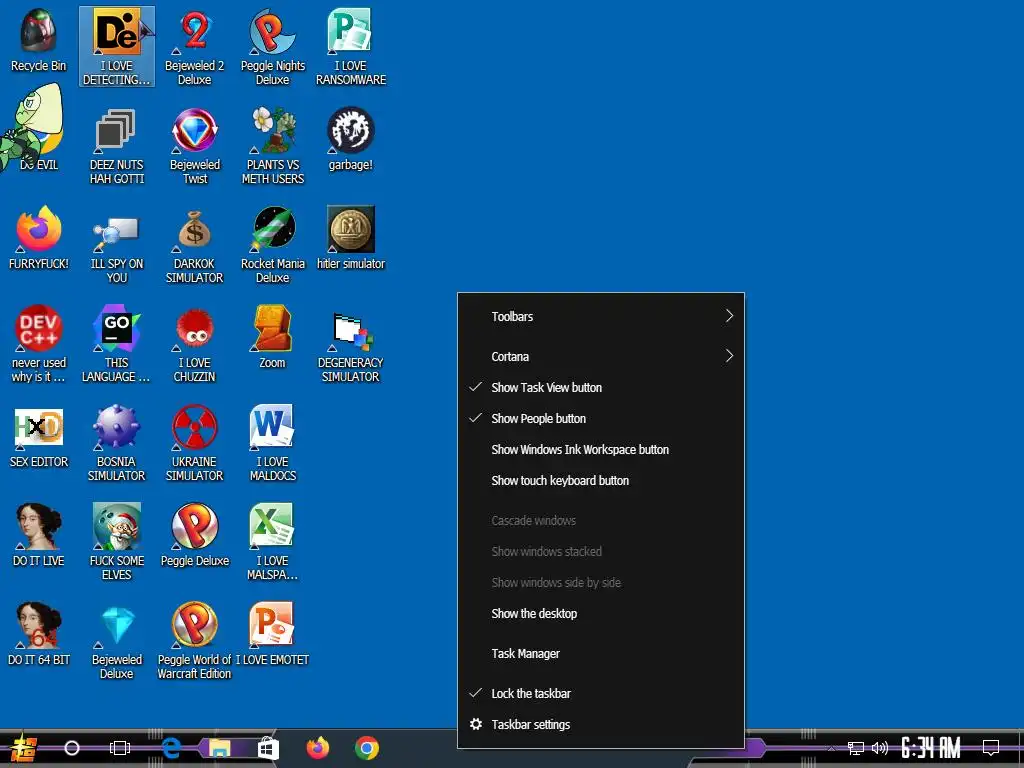Launch Firefox from the taskbar
1024x768 pixels.
[318, 748]
